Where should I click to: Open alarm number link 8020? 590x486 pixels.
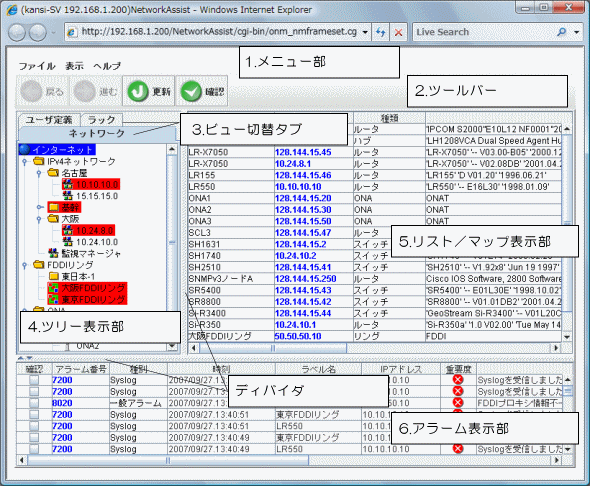(x=62, y=403)
